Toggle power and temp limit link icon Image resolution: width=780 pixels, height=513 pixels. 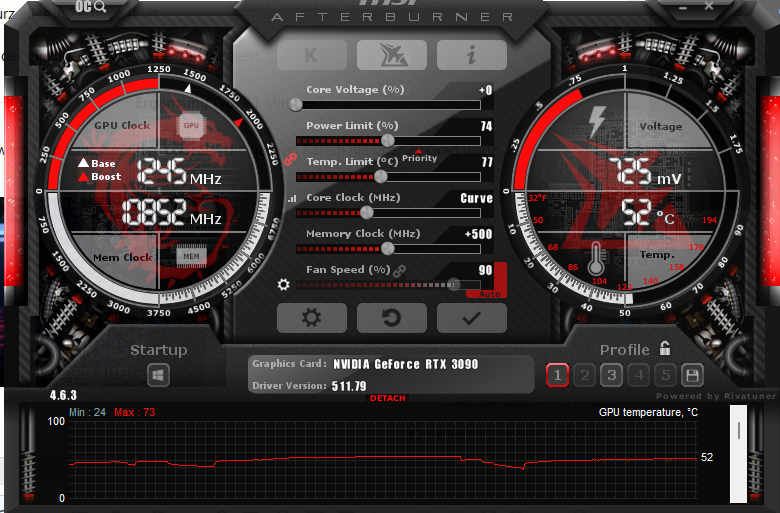(291, 159)
